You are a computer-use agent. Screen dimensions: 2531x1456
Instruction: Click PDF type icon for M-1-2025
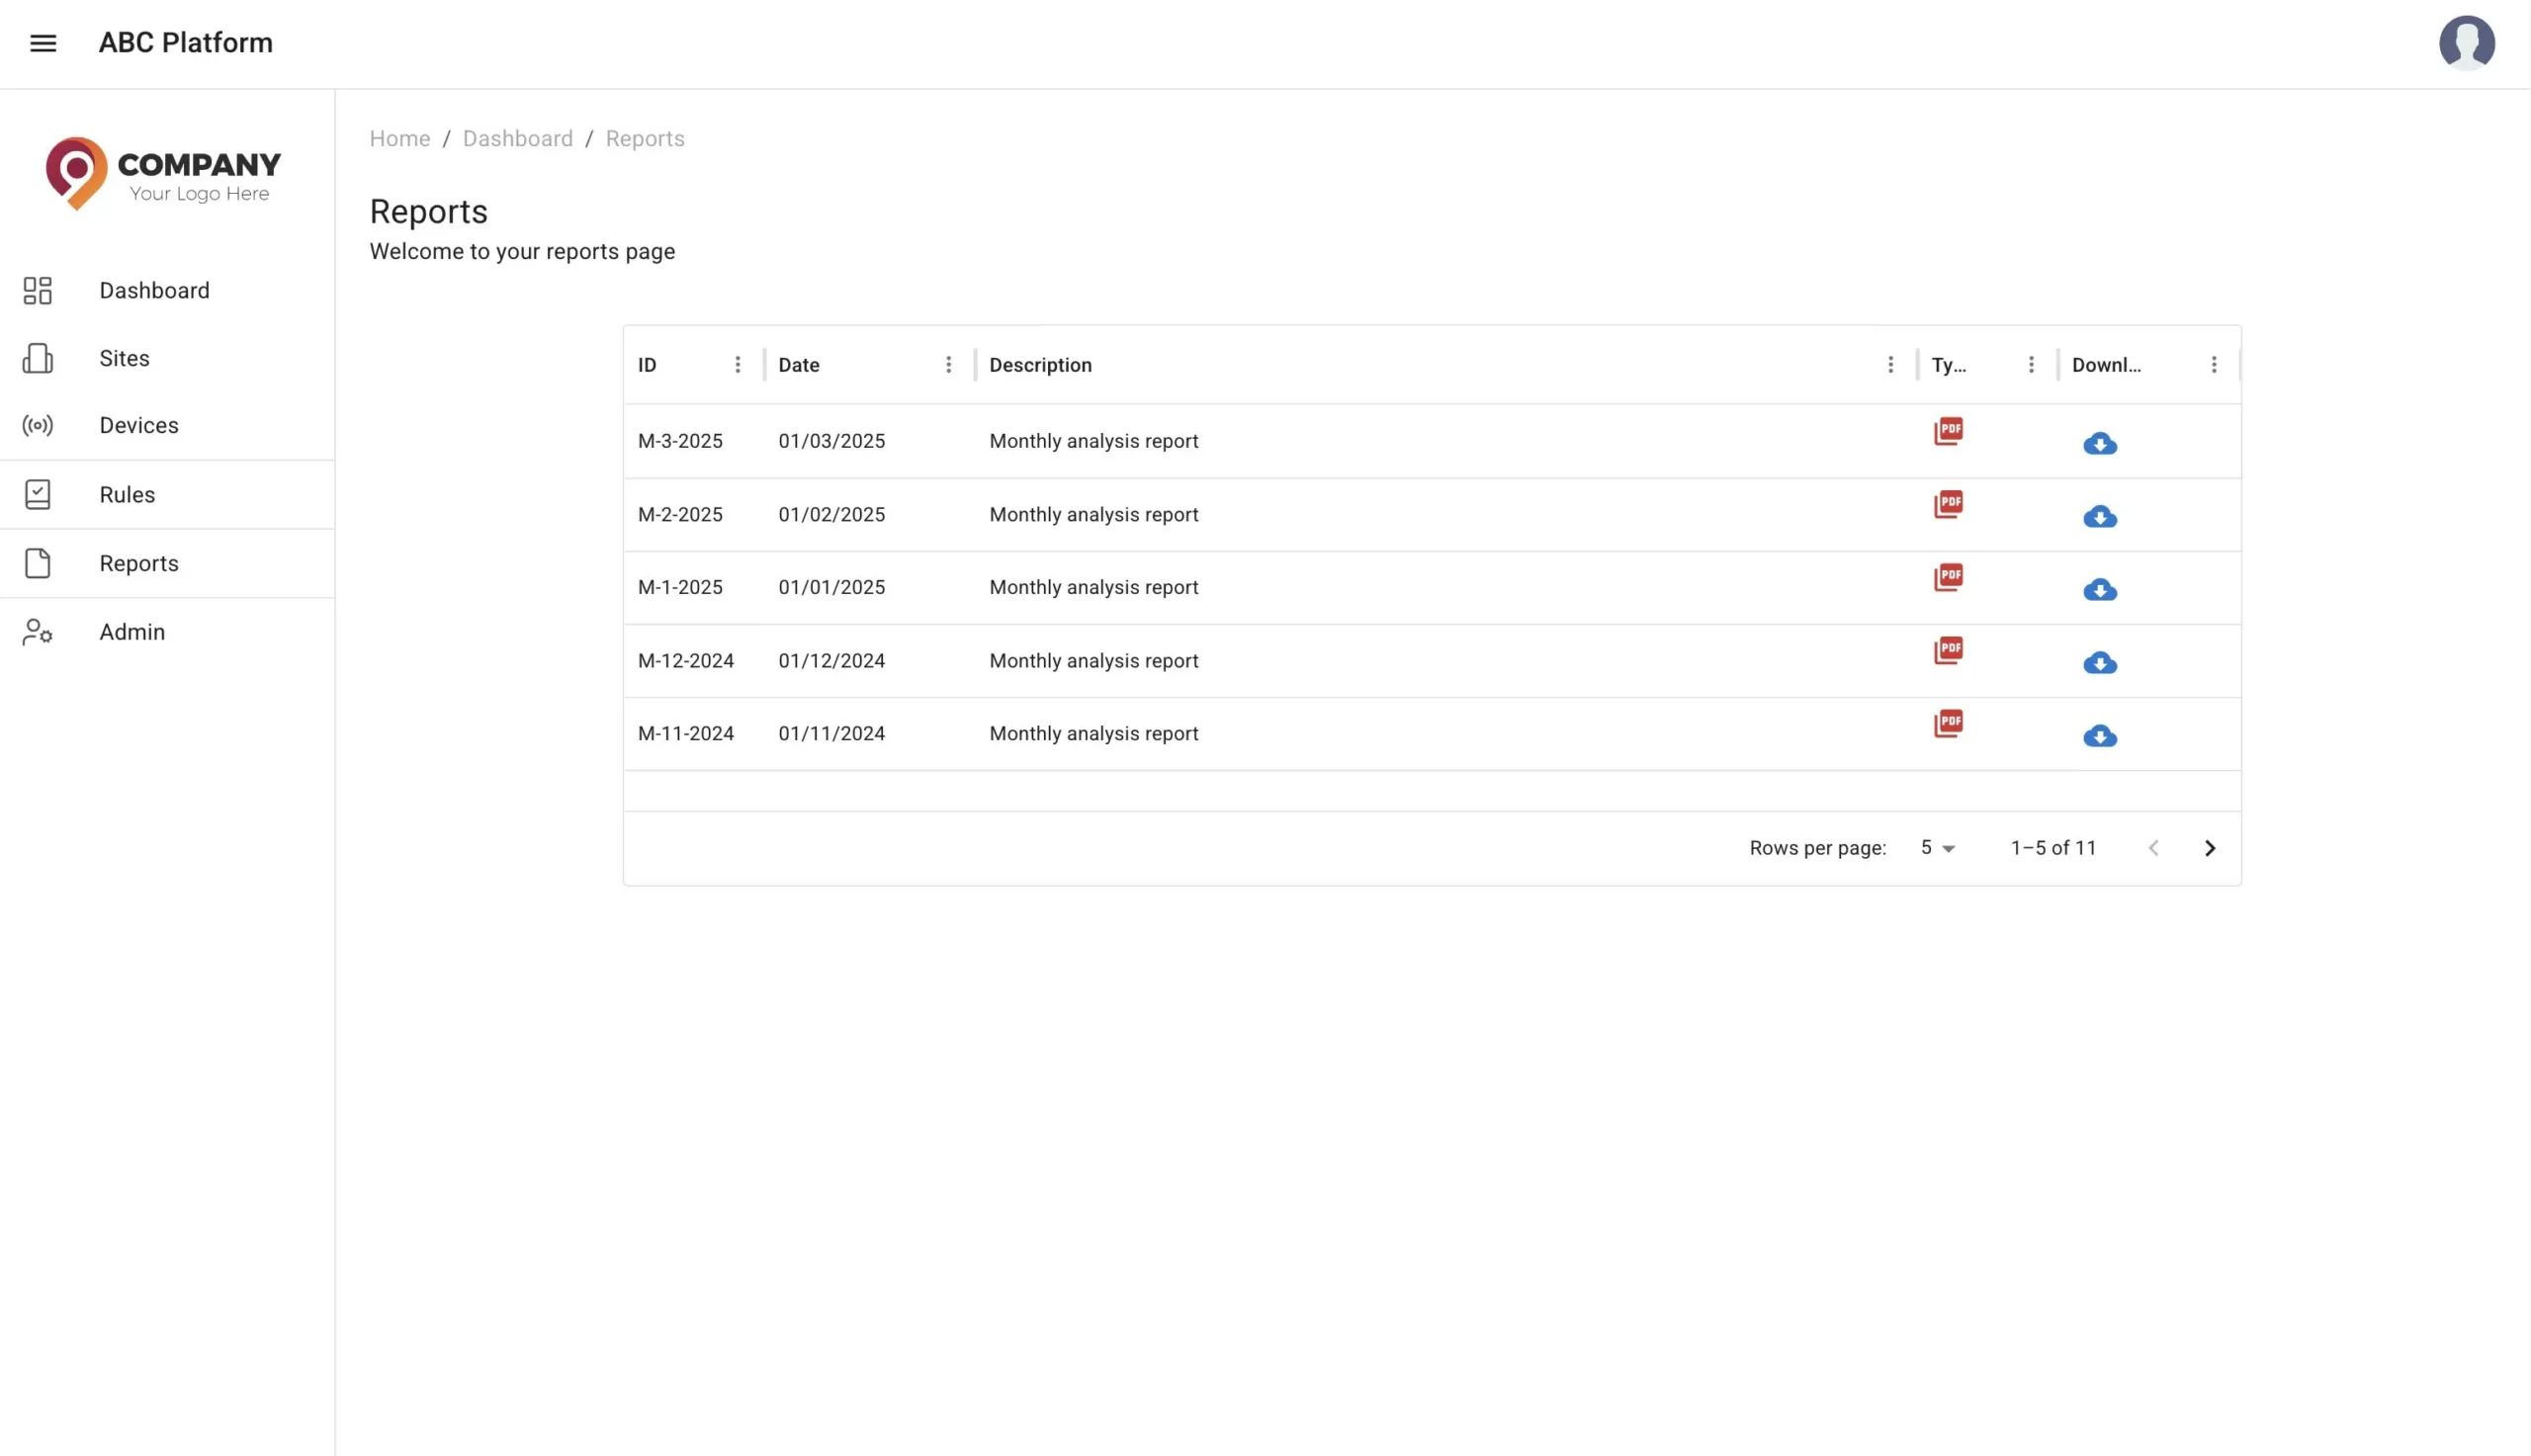point(1948,577)
